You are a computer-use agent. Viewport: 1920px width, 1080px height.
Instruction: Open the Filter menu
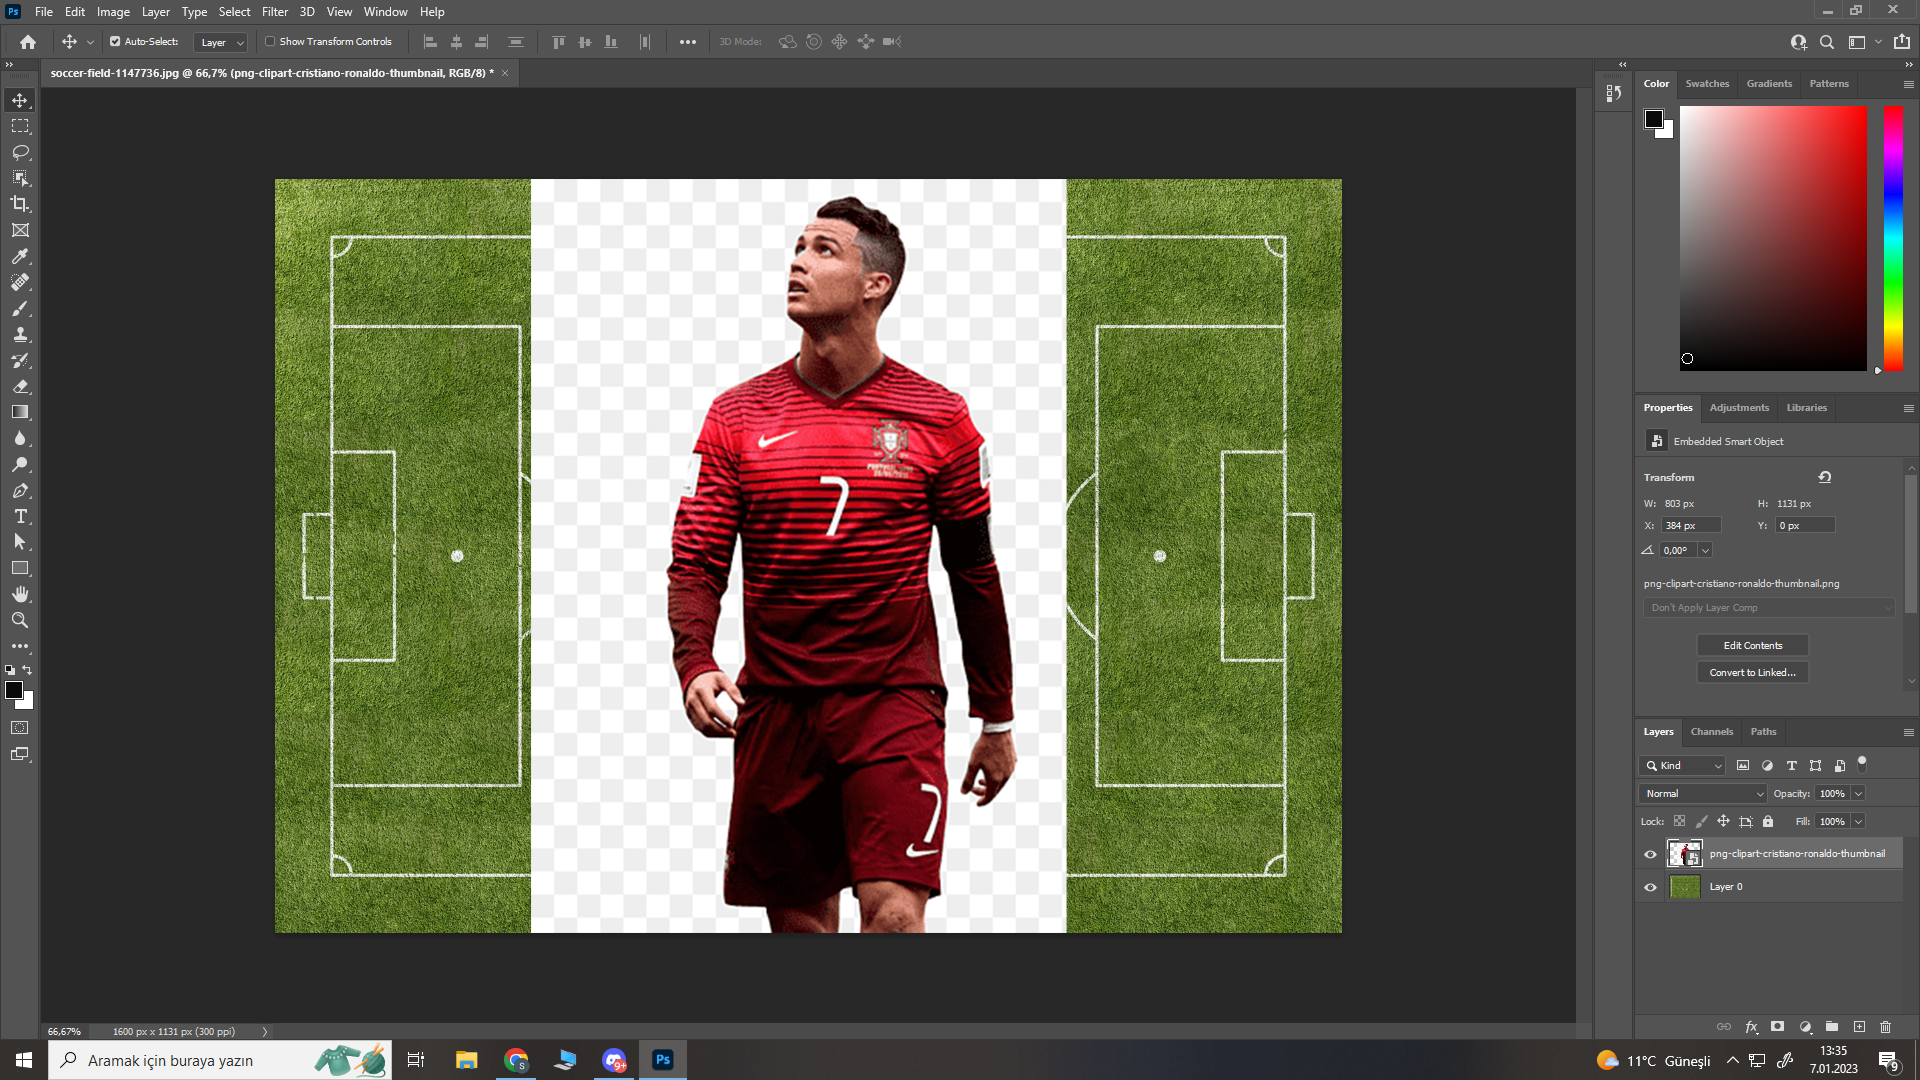275,12
